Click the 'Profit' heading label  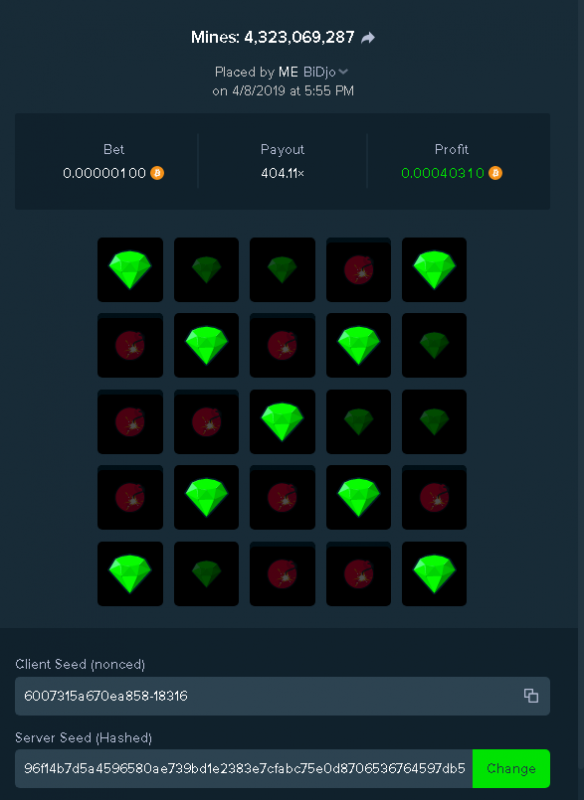pos(451,149)
